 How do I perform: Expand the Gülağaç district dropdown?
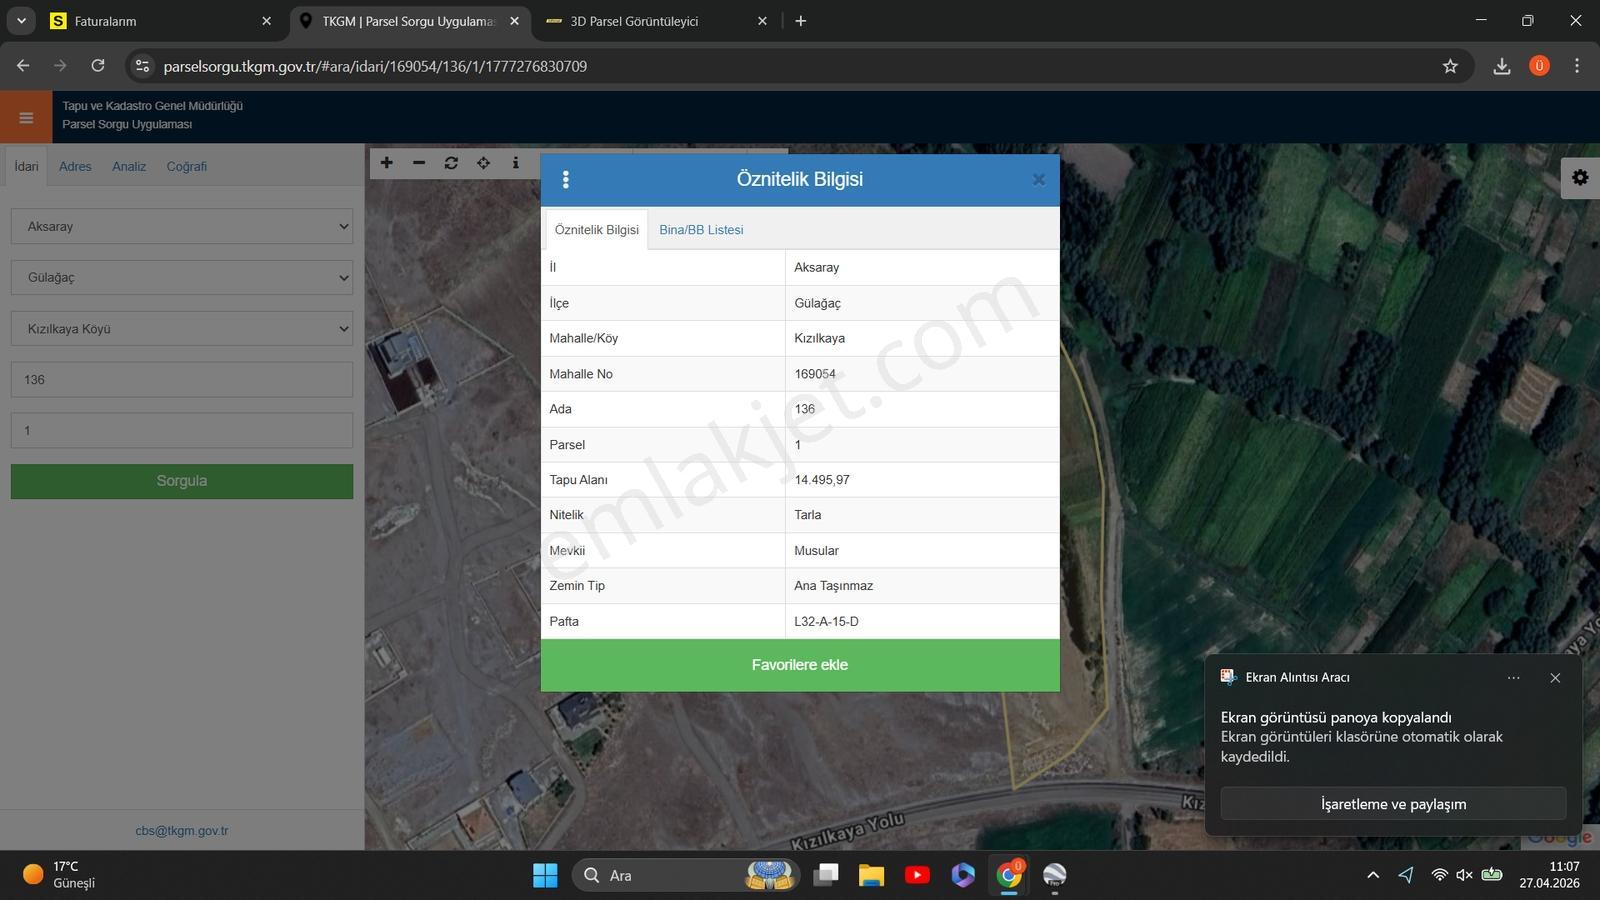tap(182, 277)
